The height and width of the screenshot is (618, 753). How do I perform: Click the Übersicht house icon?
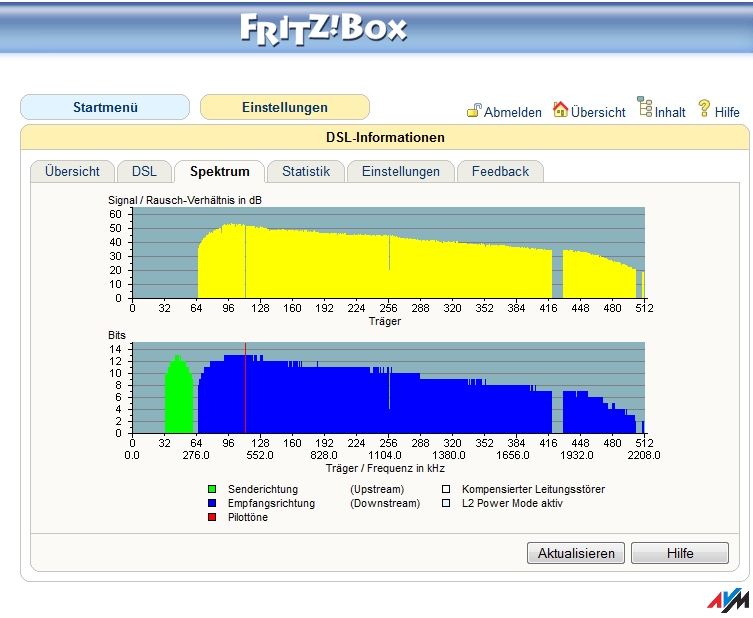click(560, 109)
